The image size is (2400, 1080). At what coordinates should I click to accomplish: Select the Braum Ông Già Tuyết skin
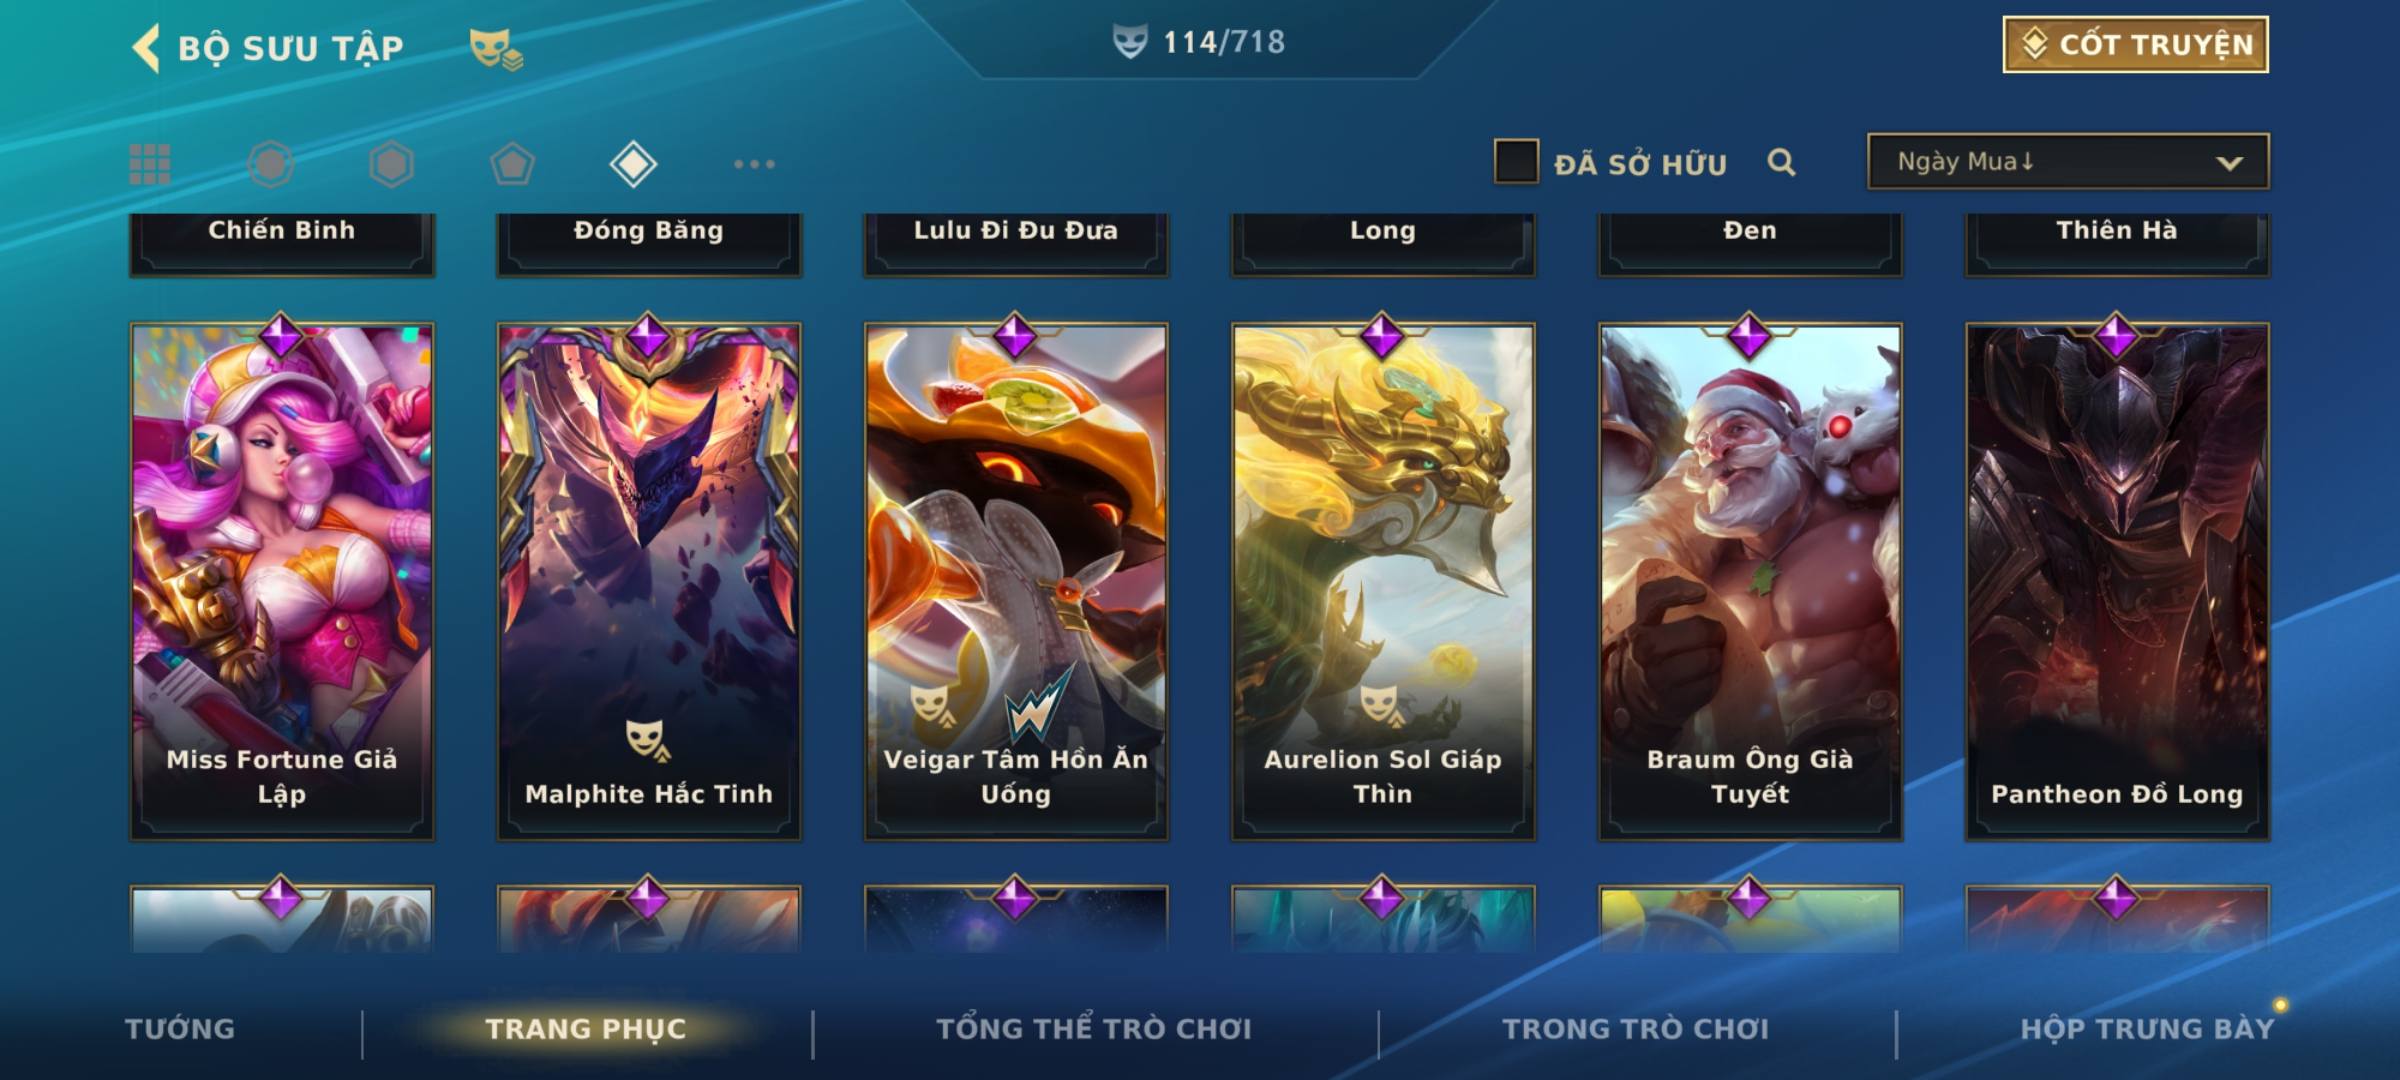click(x=1750, y=580)
